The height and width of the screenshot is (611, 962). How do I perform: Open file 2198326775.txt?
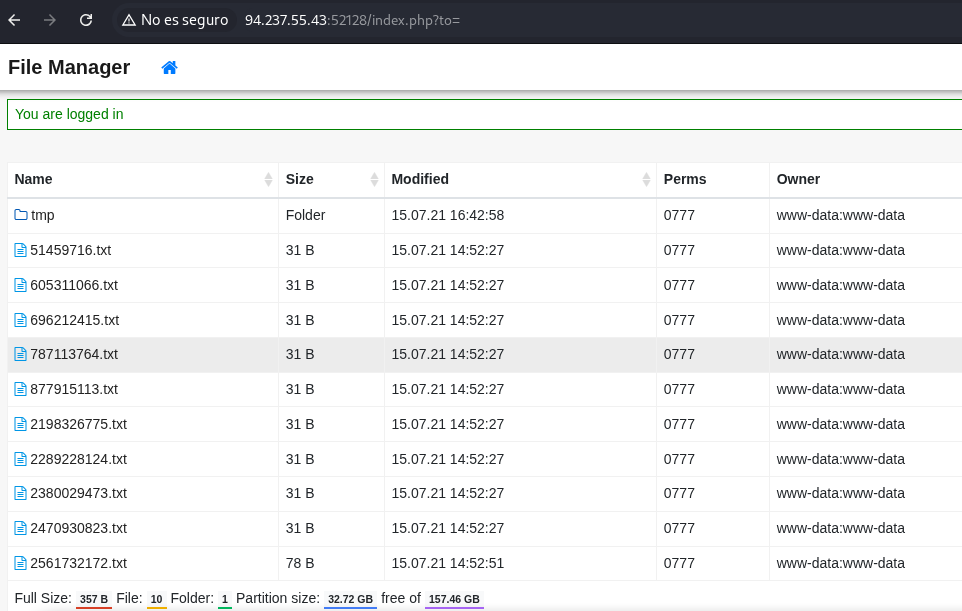pyautogui.click(x=78, y=424)
